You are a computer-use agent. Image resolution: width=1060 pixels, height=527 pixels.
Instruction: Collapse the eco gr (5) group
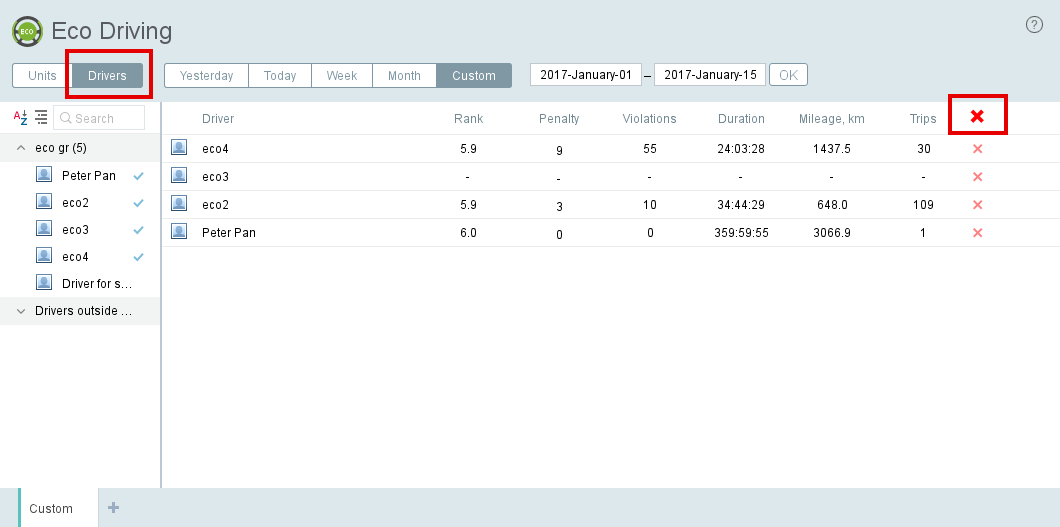coord(22,148)
